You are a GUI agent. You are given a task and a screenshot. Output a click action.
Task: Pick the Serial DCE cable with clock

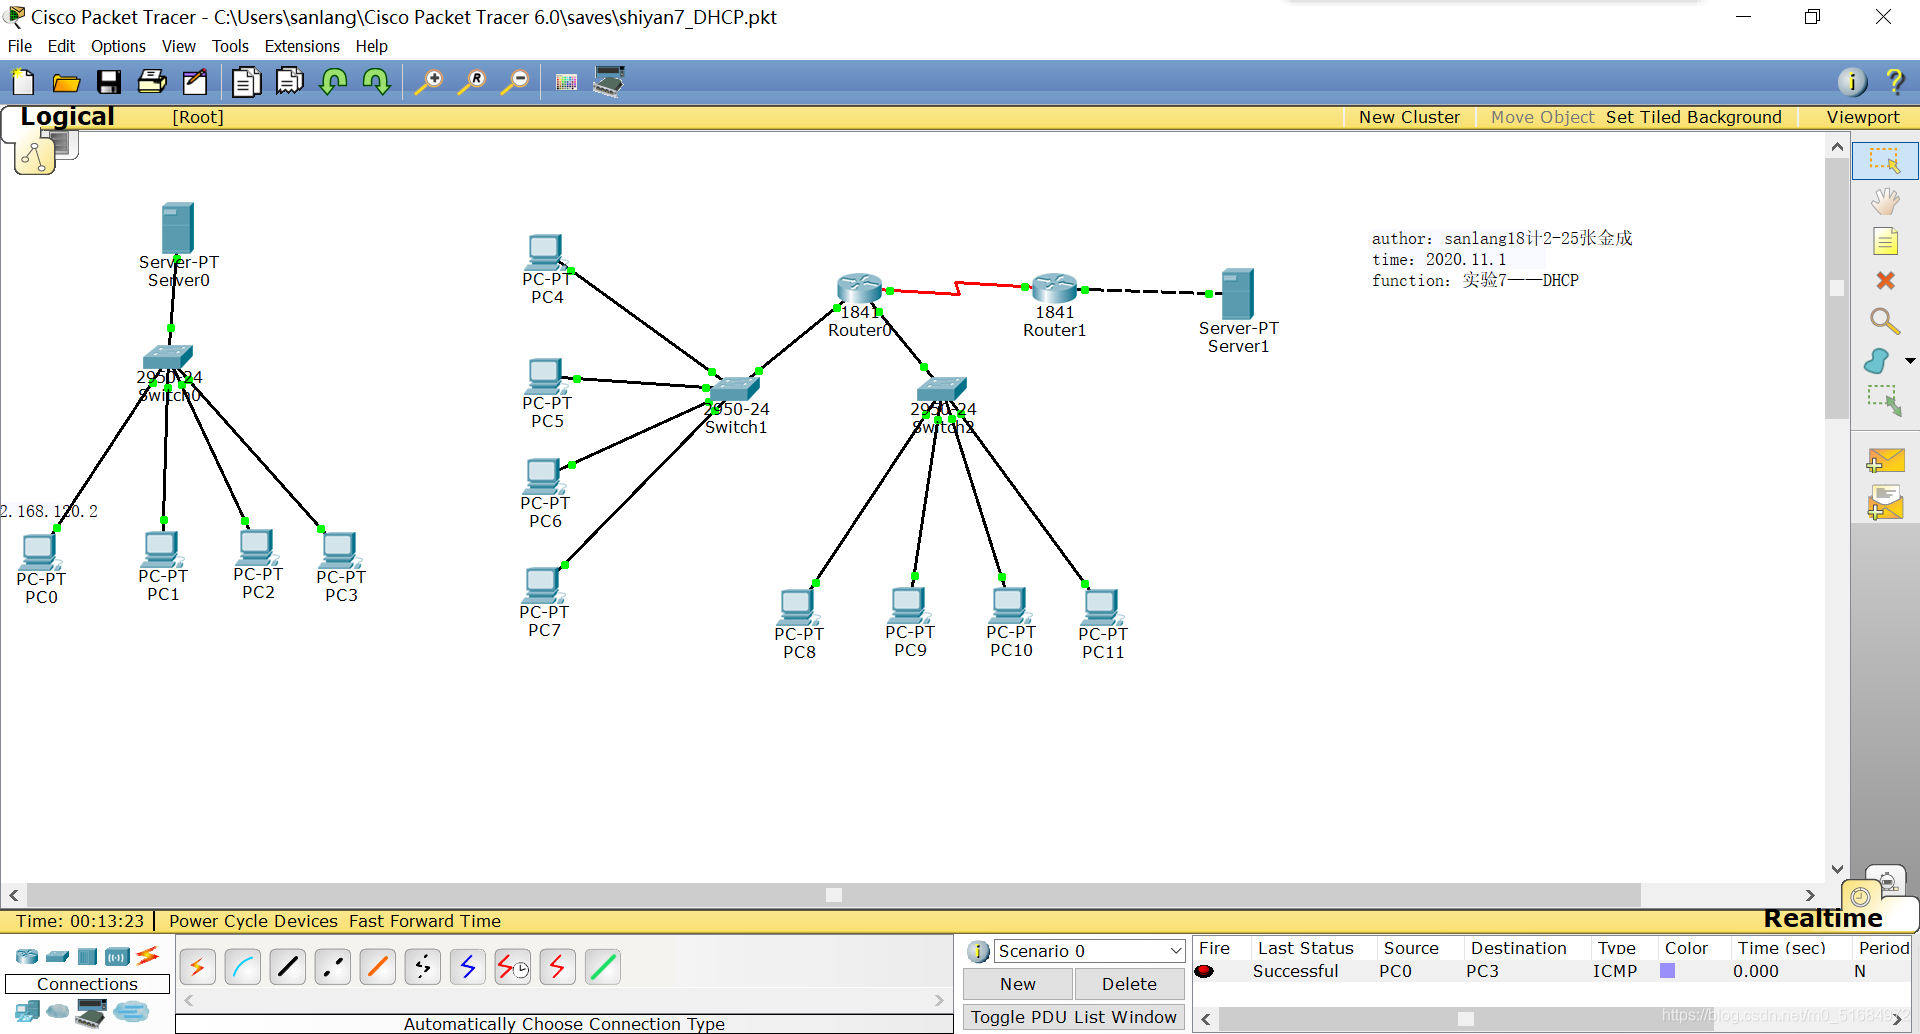point(513,967)
